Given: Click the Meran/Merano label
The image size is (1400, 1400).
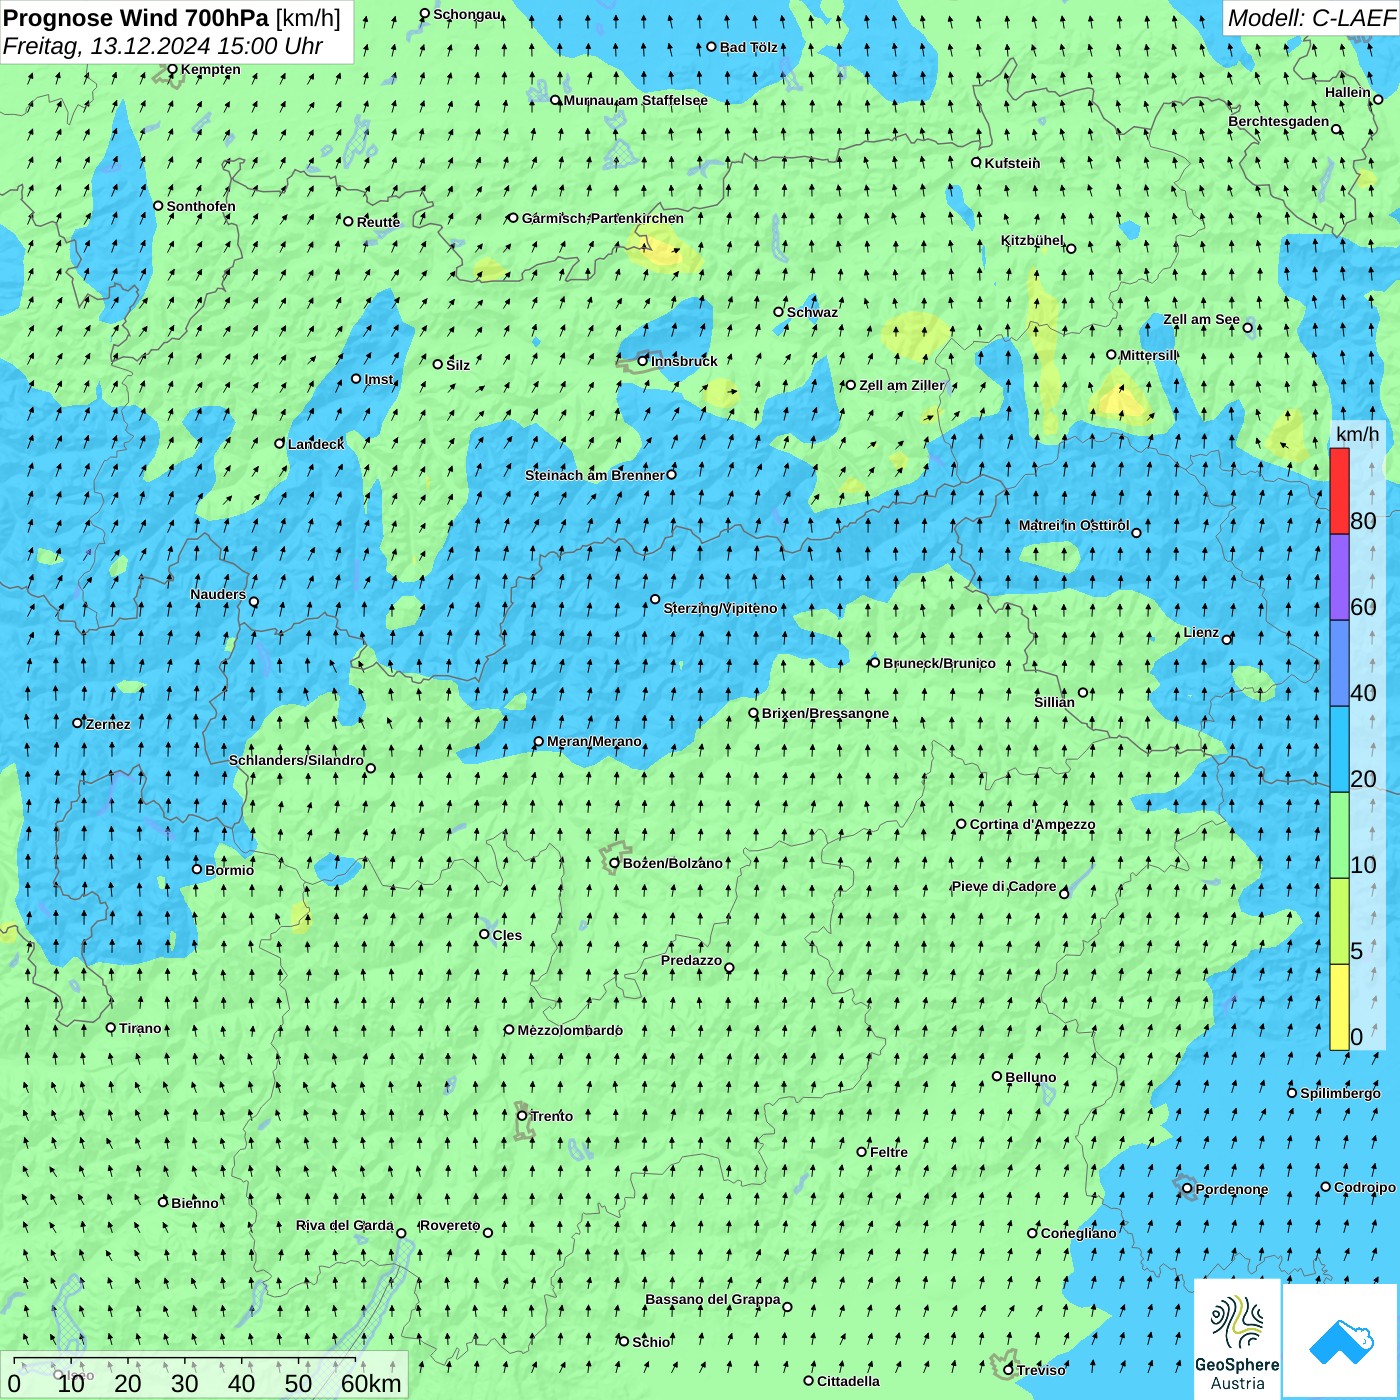Looking at the screenshot, I should pos(594,741).
